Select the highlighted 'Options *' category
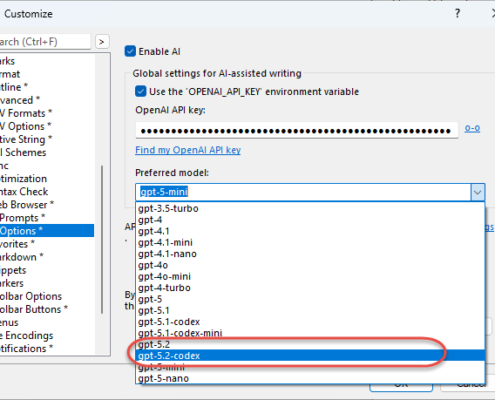This screenshot has width=495, height=400. [x=47, y=231]
